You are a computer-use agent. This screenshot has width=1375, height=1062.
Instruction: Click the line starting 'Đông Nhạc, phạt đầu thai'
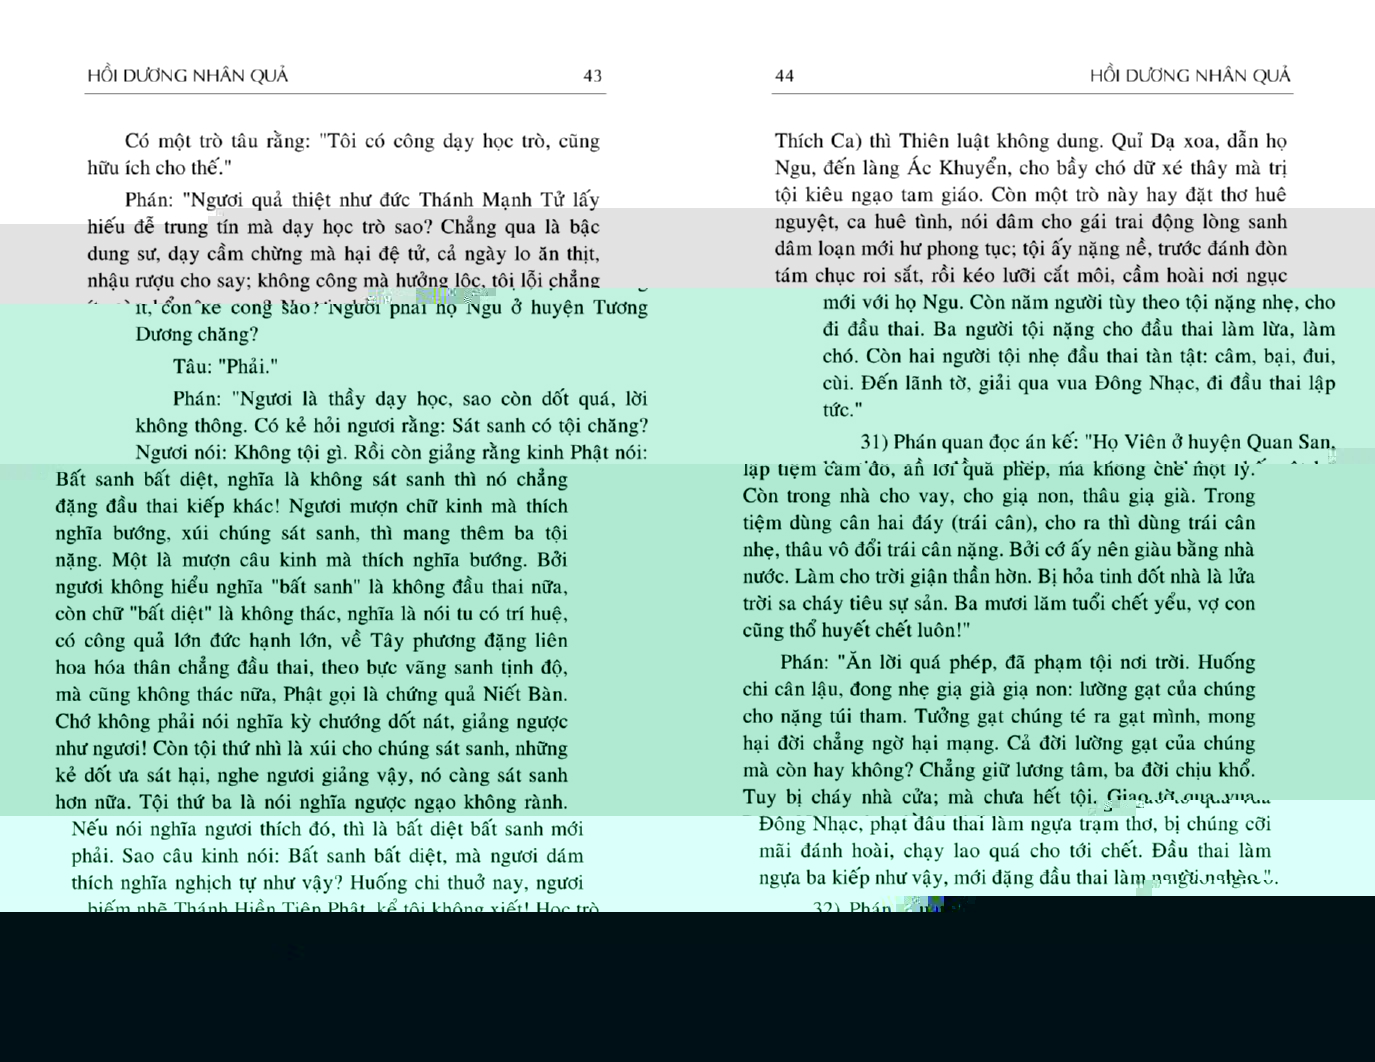[x=1015, y=825]
